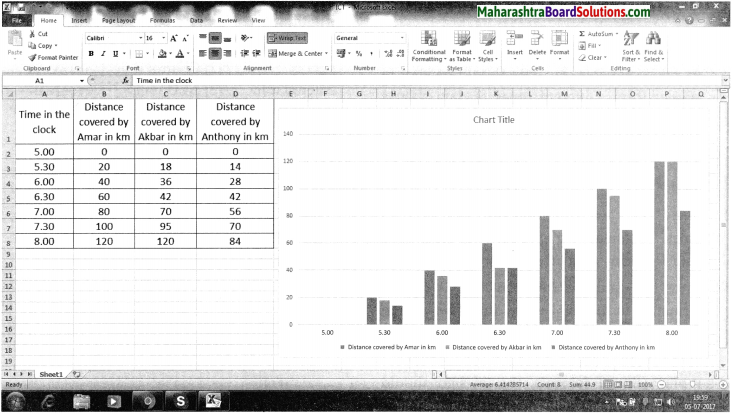Open Find & Select binoculars
Image resolution: width=732 pixels, height=414 pixels.
click(654, 46)
